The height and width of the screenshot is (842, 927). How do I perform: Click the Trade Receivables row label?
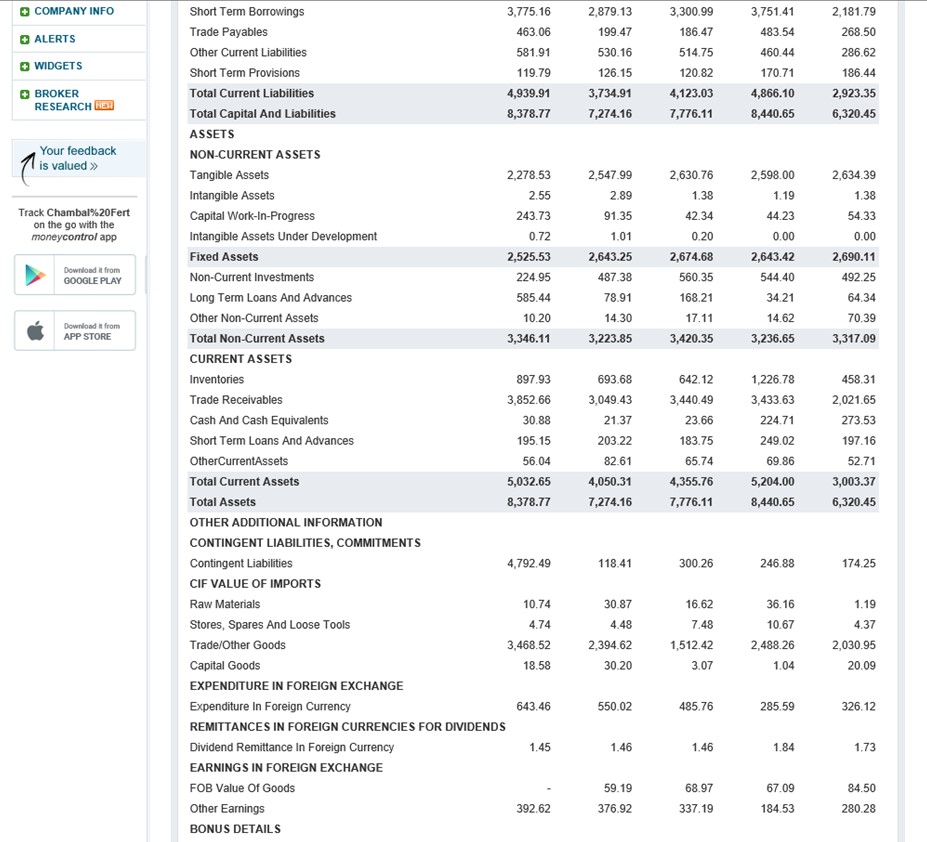click(236, 399)
